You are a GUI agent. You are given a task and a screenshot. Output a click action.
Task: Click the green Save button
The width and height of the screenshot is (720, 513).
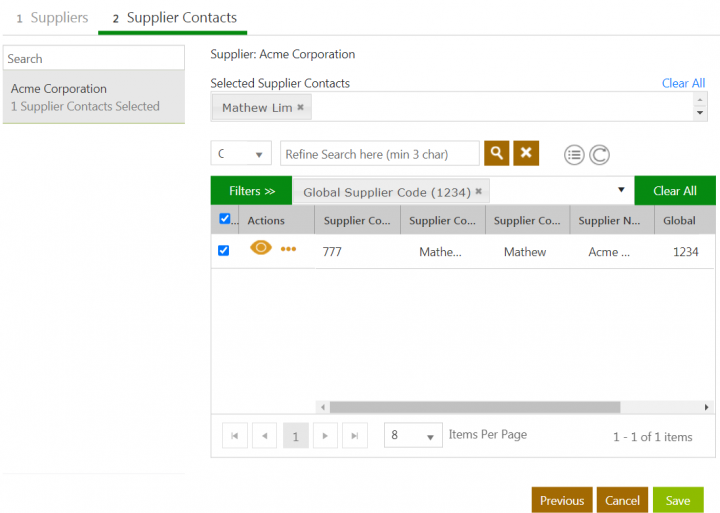click(x=677, y=500)
